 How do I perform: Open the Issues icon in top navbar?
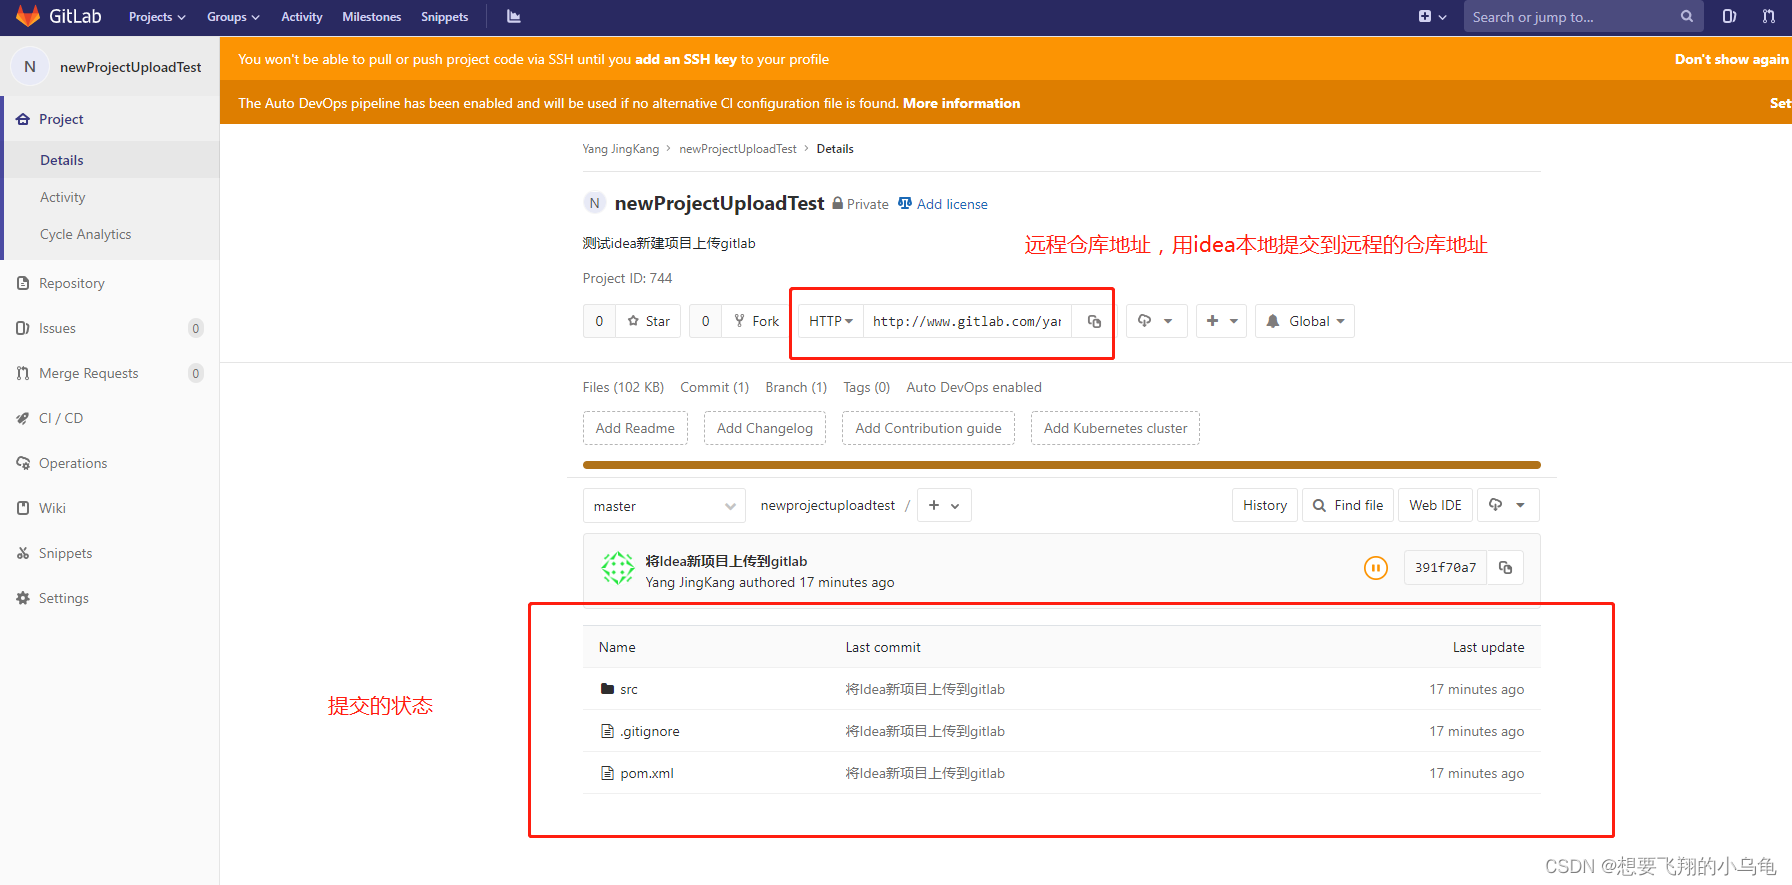(x=1729, y=16)
